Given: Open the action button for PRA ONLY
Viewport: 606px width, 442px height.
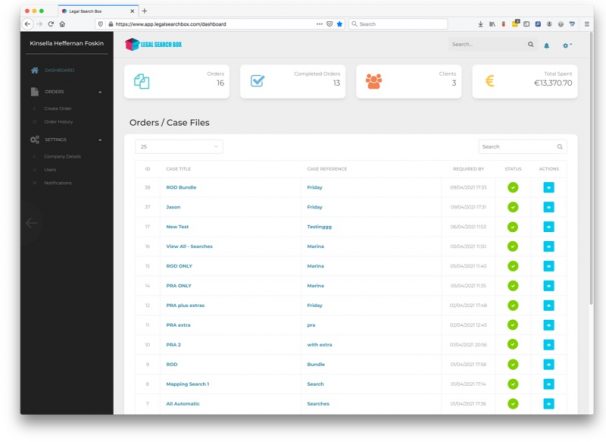Looking at the screenshot, I should pyautogui.click(x=548, y=286).
